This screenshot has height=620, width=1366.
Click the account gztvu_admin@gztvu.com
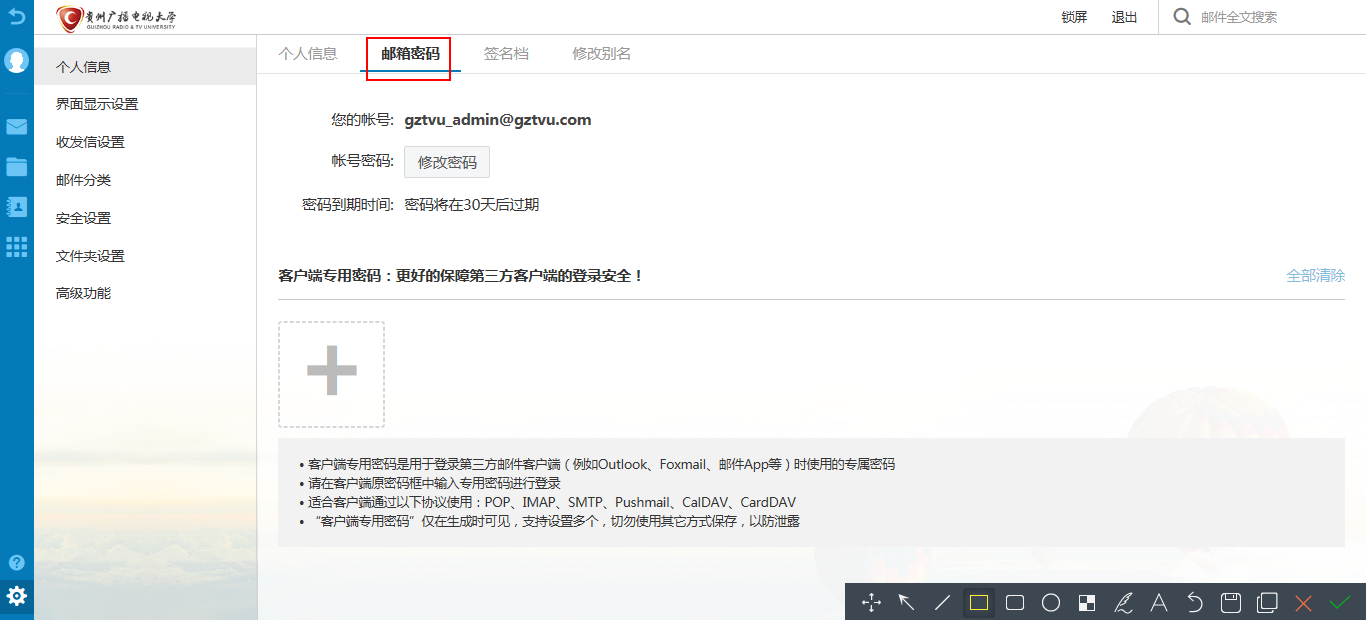(x=498, y=120)
